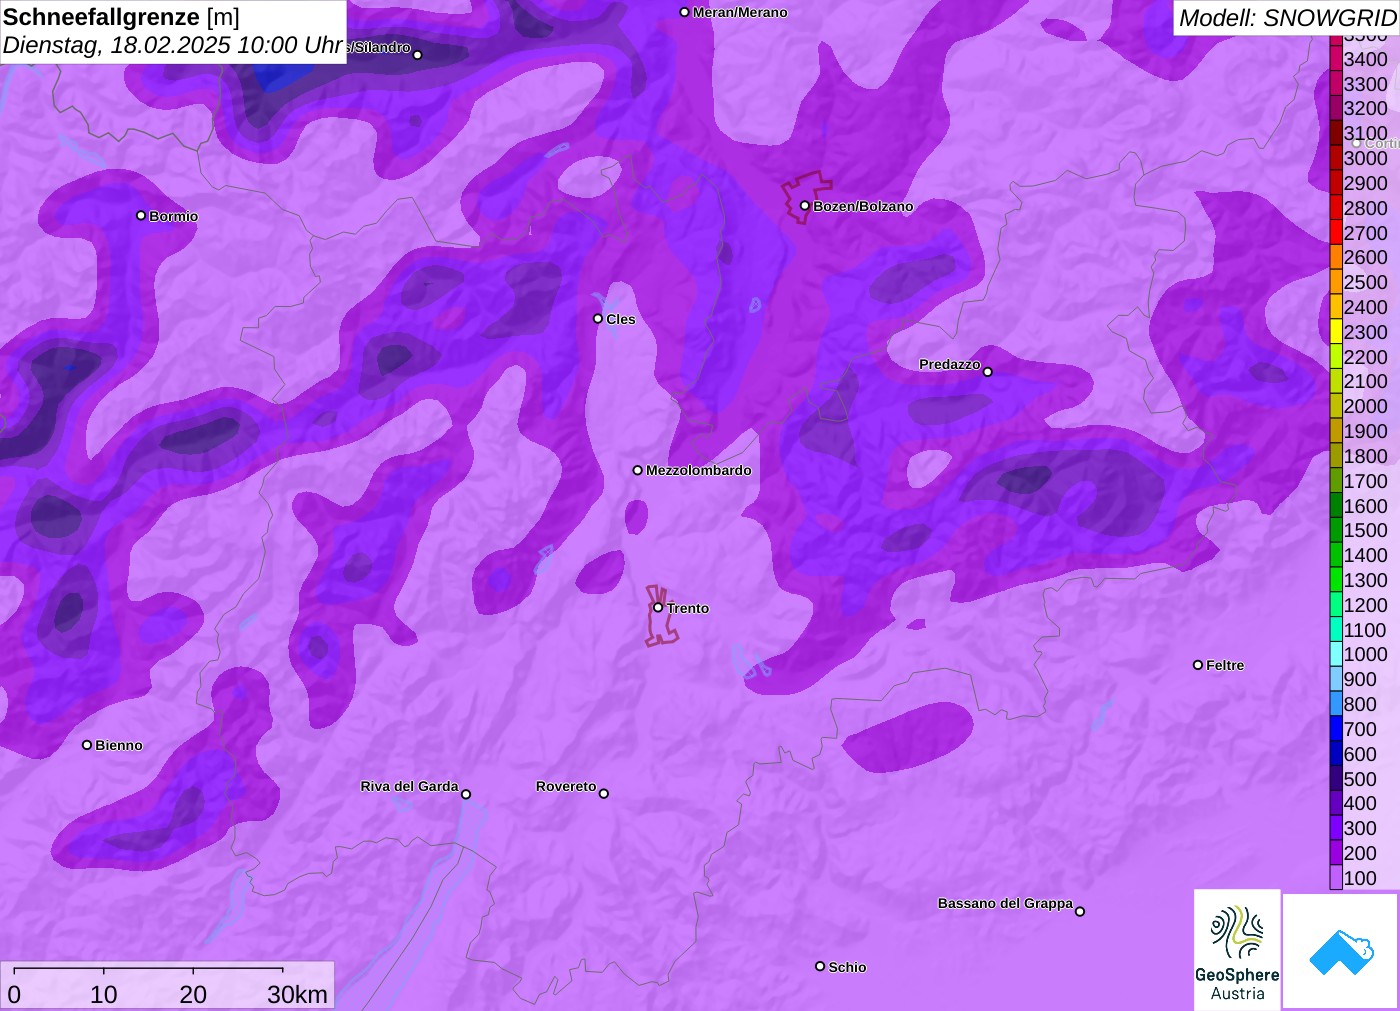Click the Bassano del Grappa marker dot
The width and height of the screenshot is (1400, 1011).
point(1080,911)
